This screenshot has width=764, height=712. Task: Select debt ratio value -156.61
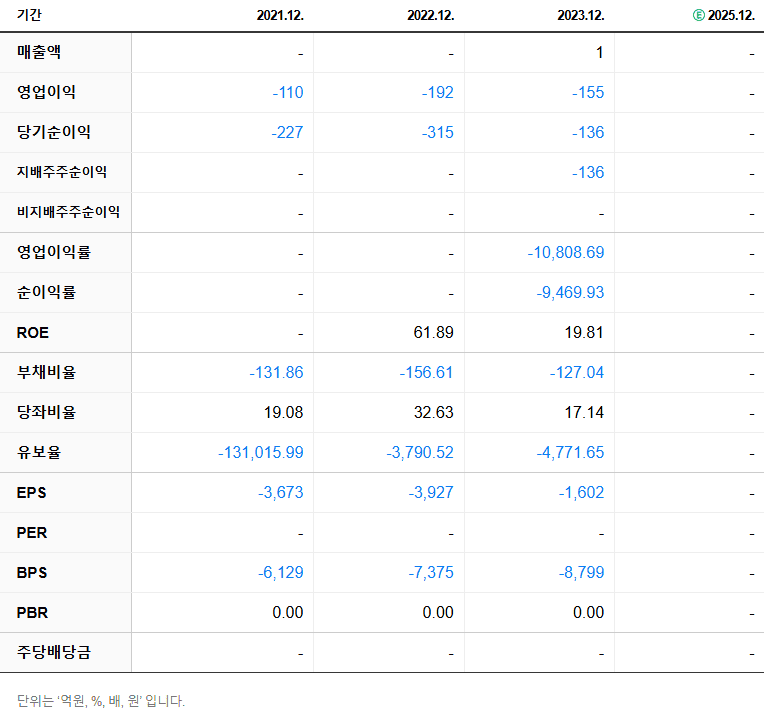click(426, 372)
